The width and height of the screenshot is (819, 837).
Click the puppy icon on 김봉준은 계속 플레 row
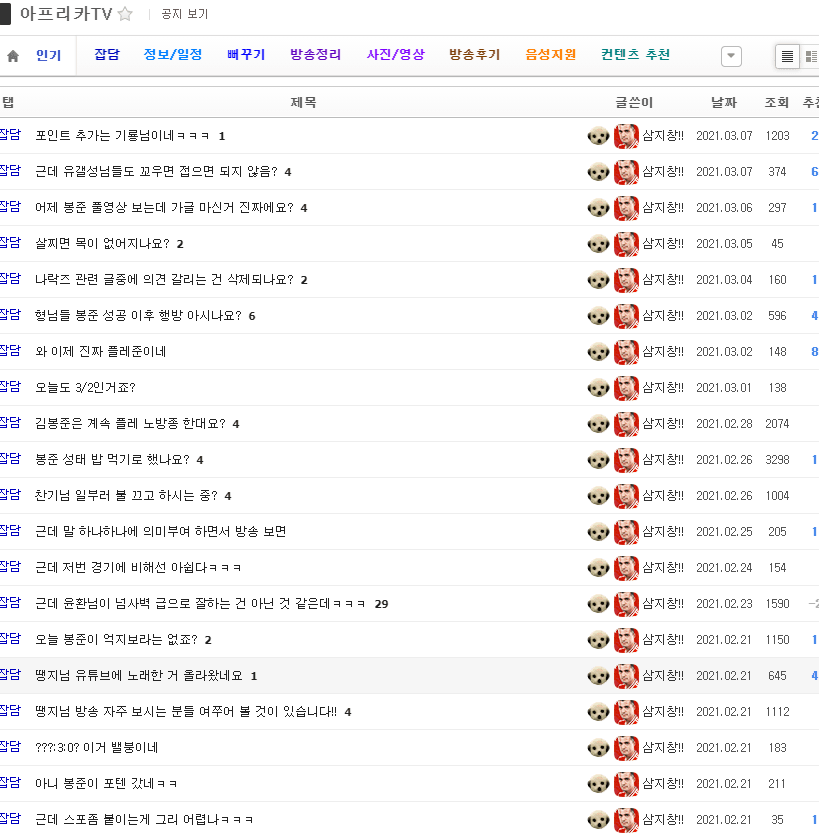pos(598,424)
